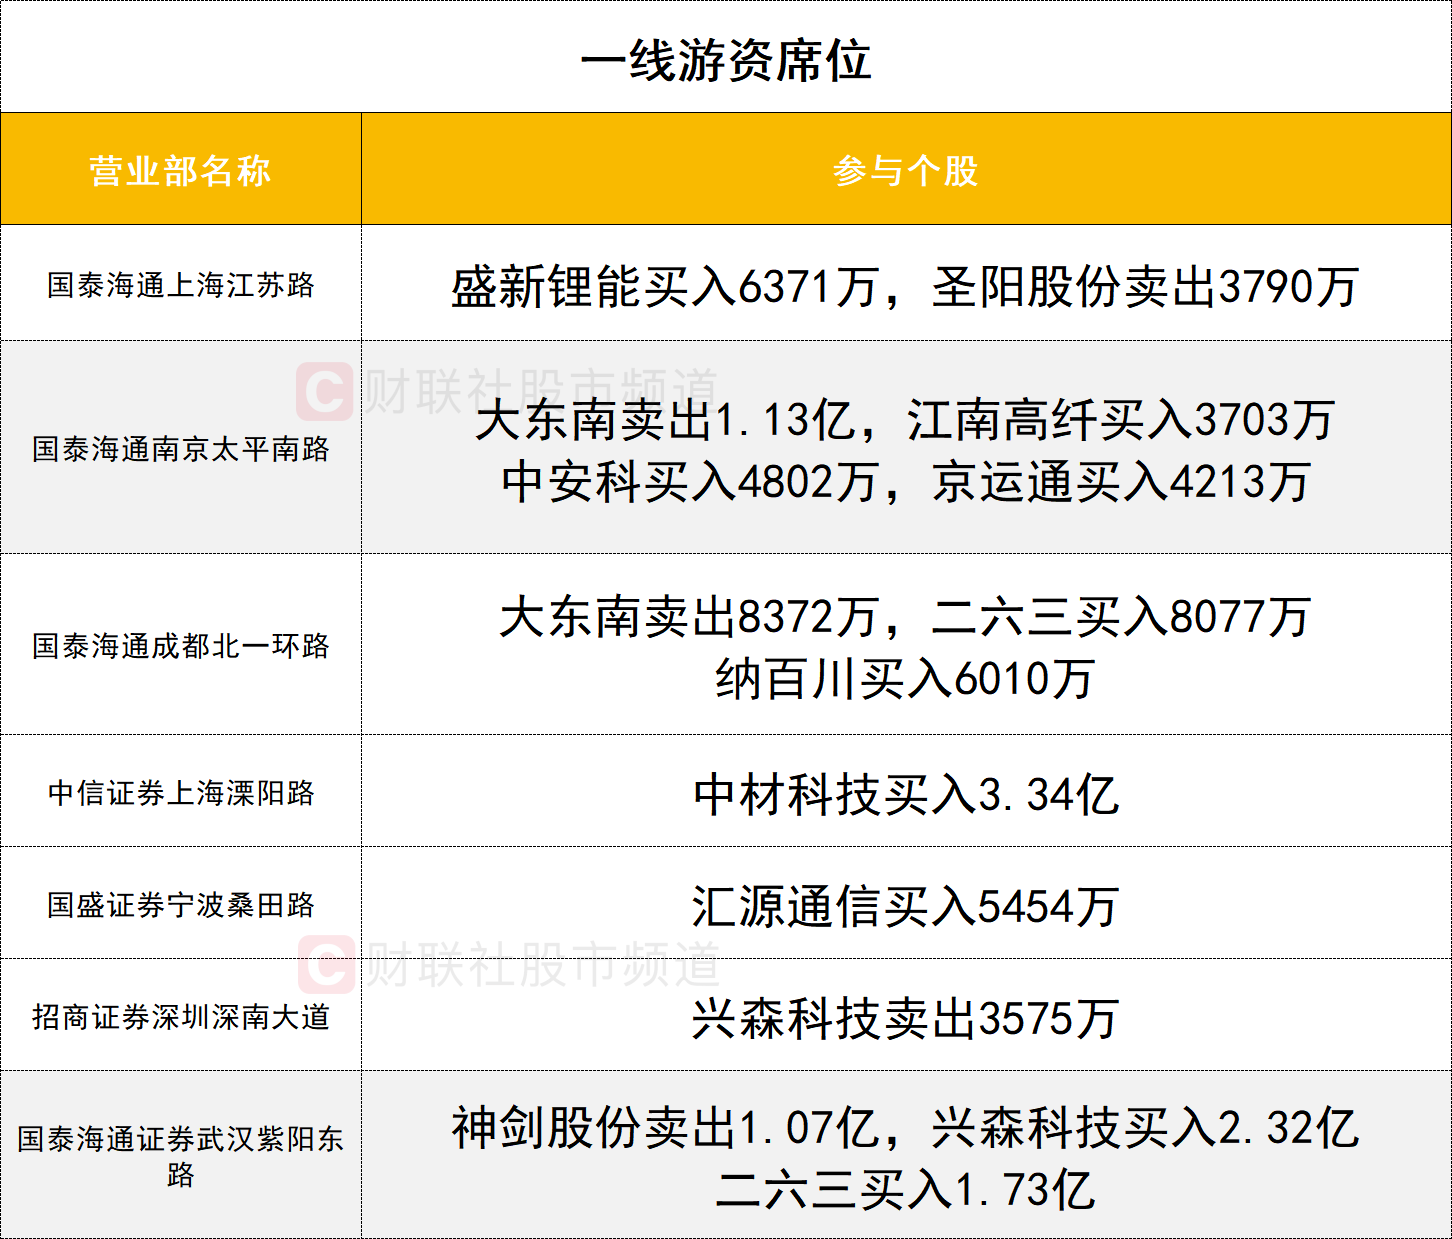Click the 中信证券上海溧阳路 branch name
This screenshot has width=1452, height=1239.
pyautogui.click(x=180, y=792)
